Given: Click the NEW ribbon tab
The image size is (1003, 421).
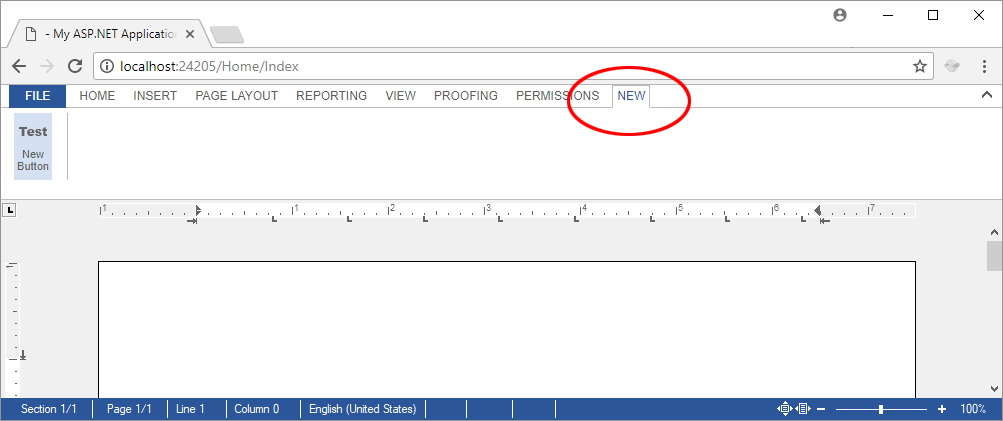Looking at the screenshot, I should [x=631, y=96].
